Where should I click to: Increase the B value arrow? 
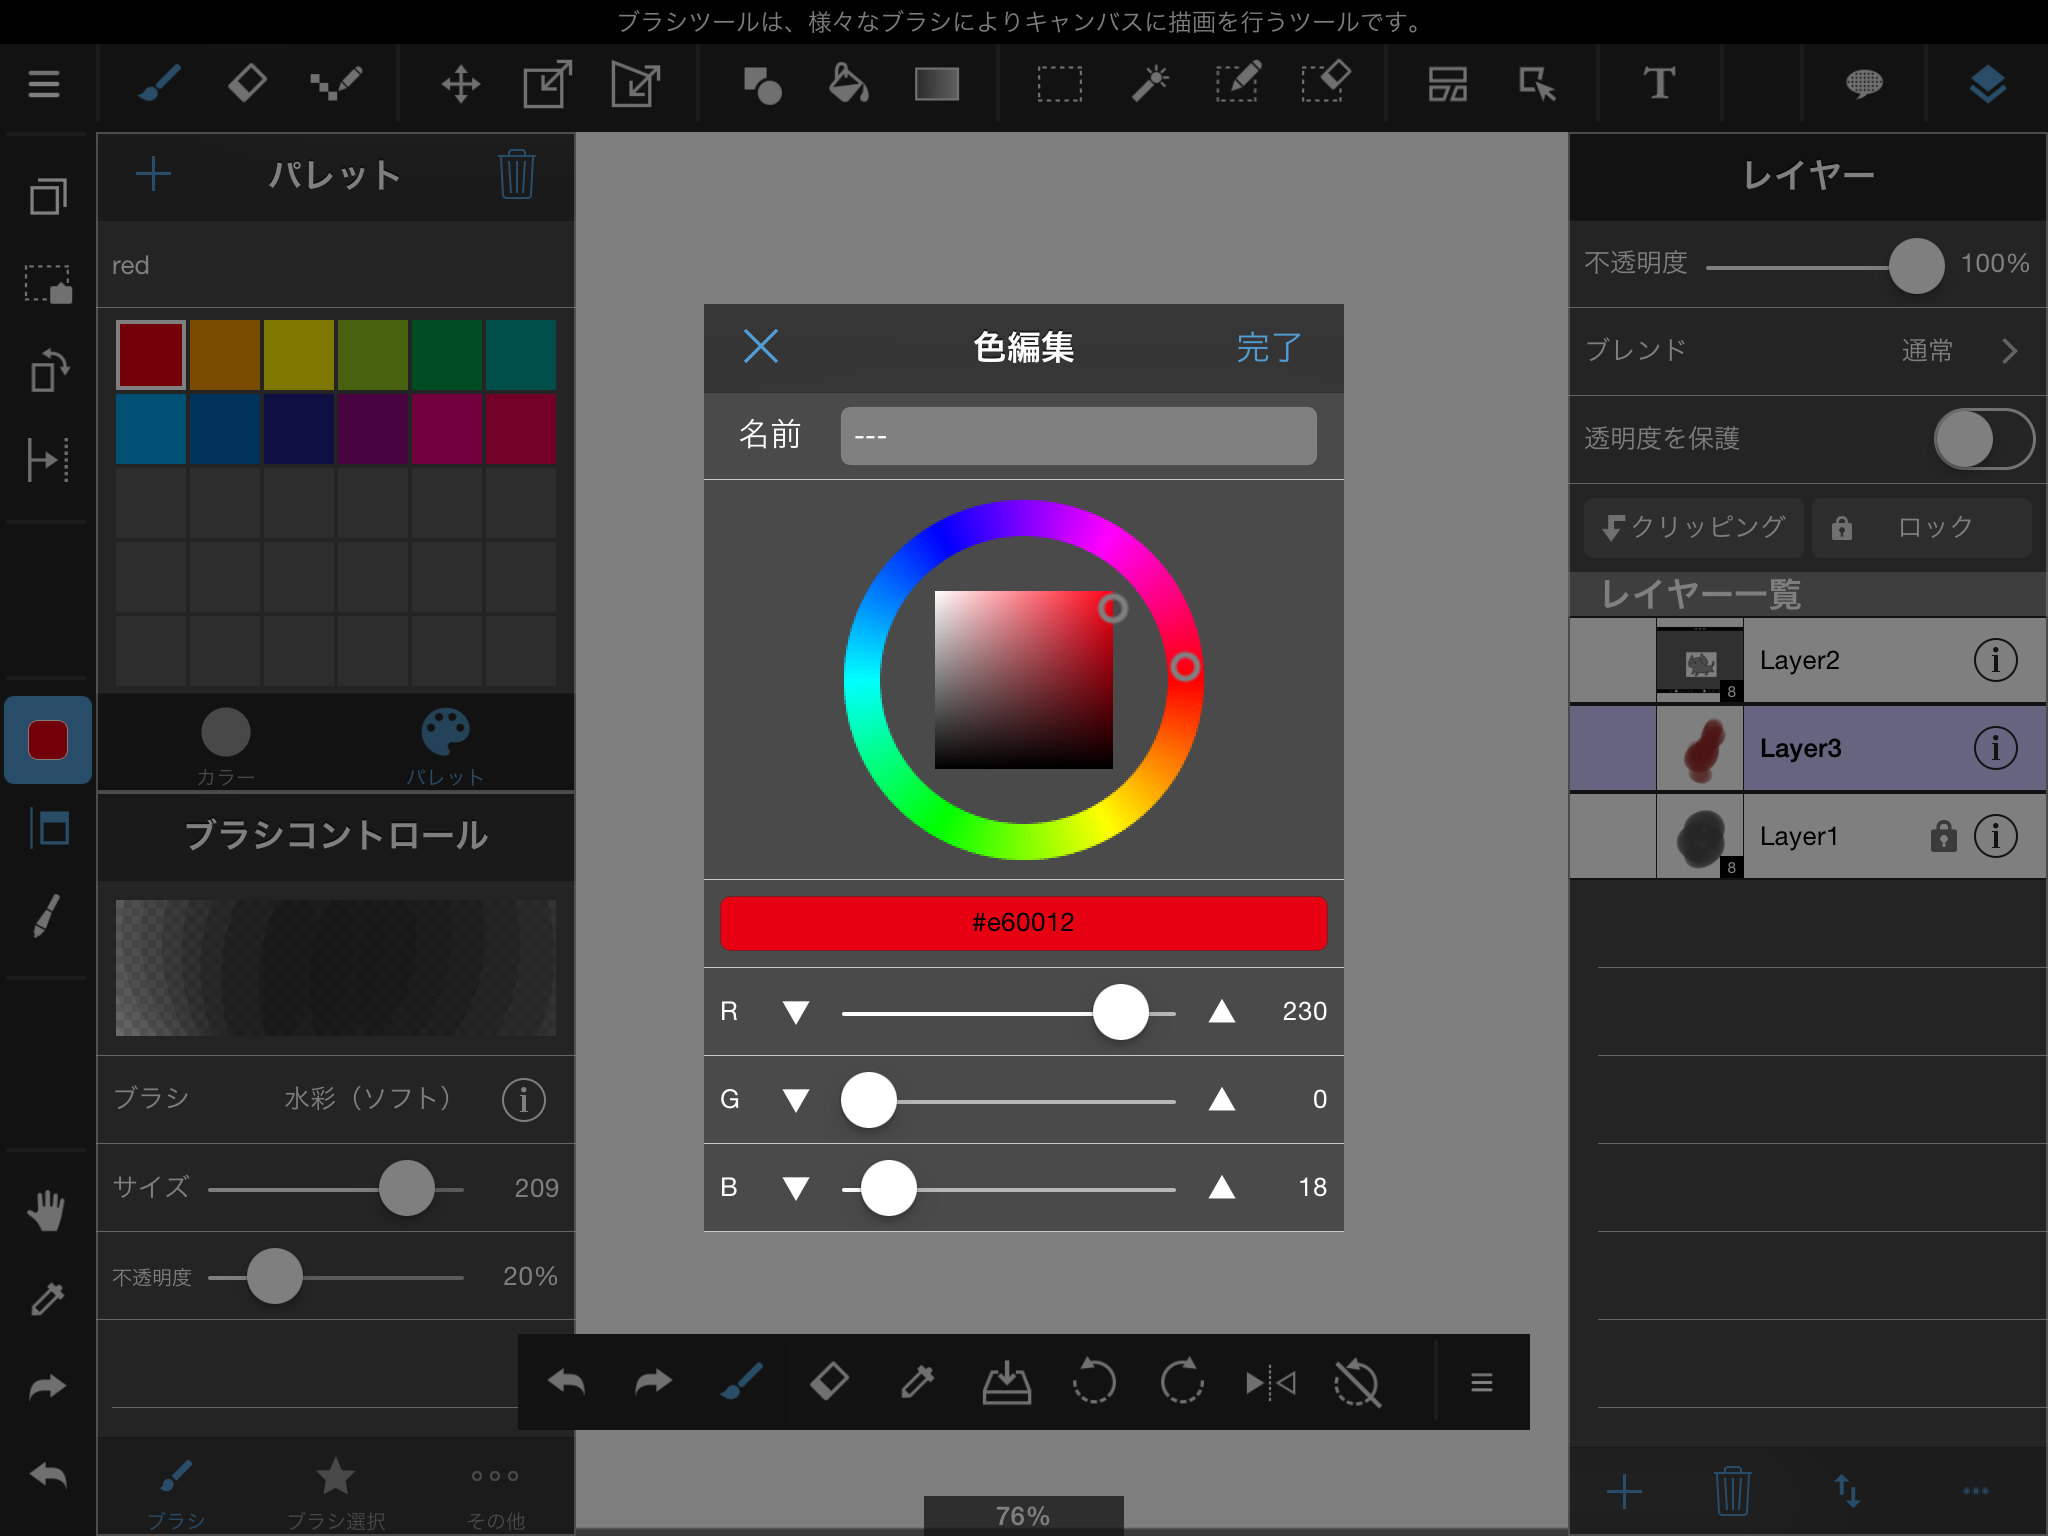click(1221, 1187)
